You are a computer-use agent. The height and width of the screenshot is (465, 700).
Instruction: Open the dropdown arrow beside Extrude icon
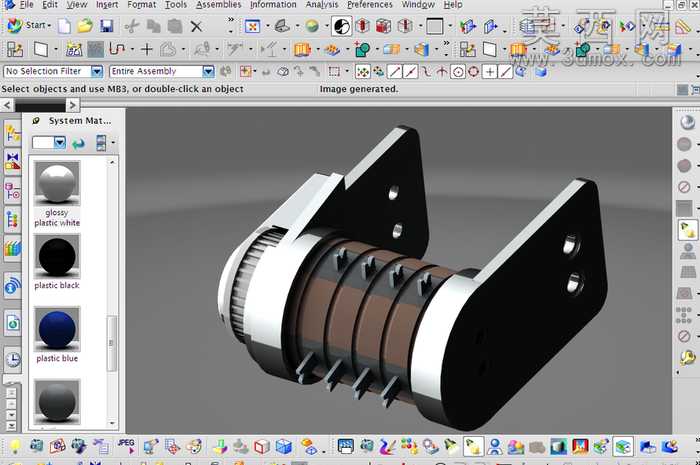pos(317,50)
